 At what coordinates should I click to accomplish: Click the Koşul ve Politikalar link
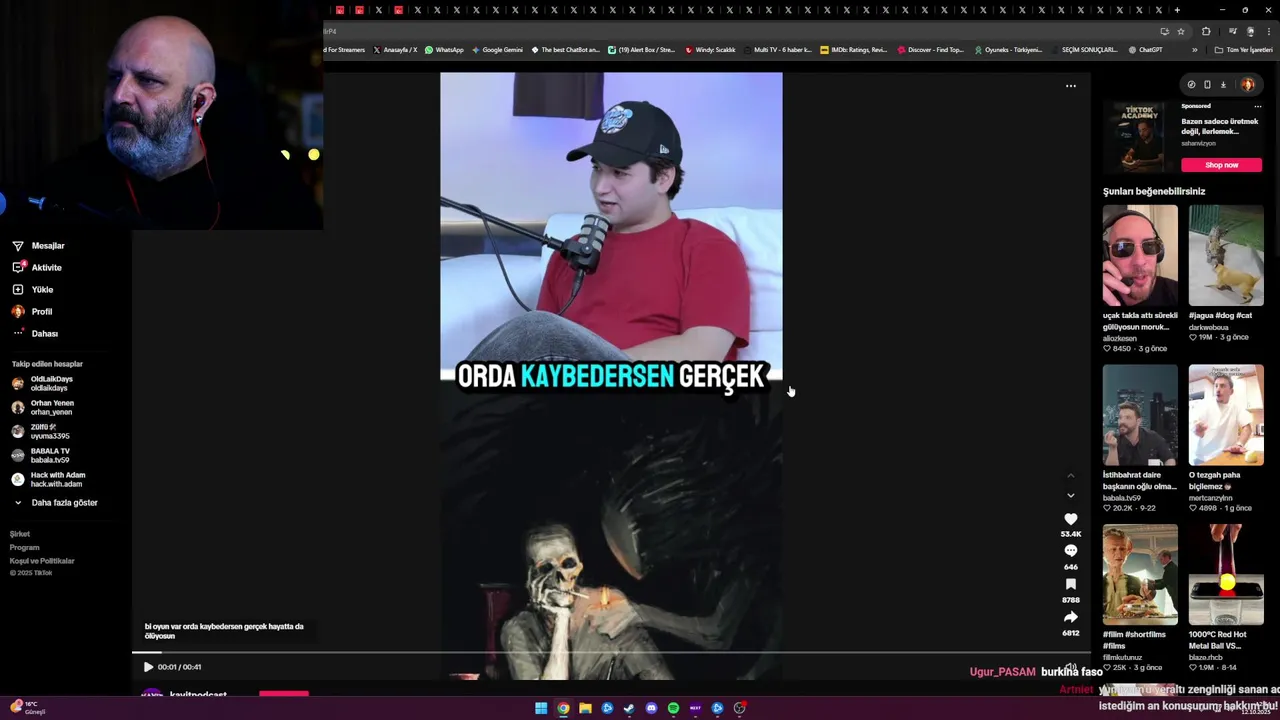tap(42, 561)
